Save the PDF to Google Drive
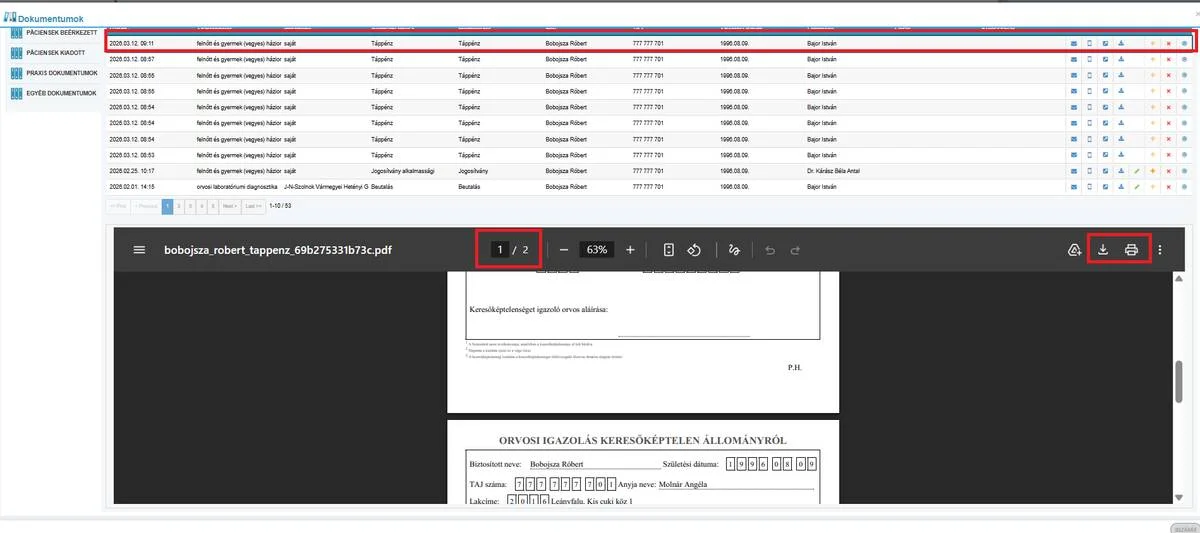1200x533 pixels. pyautogui.click(x=1074, y=250)
